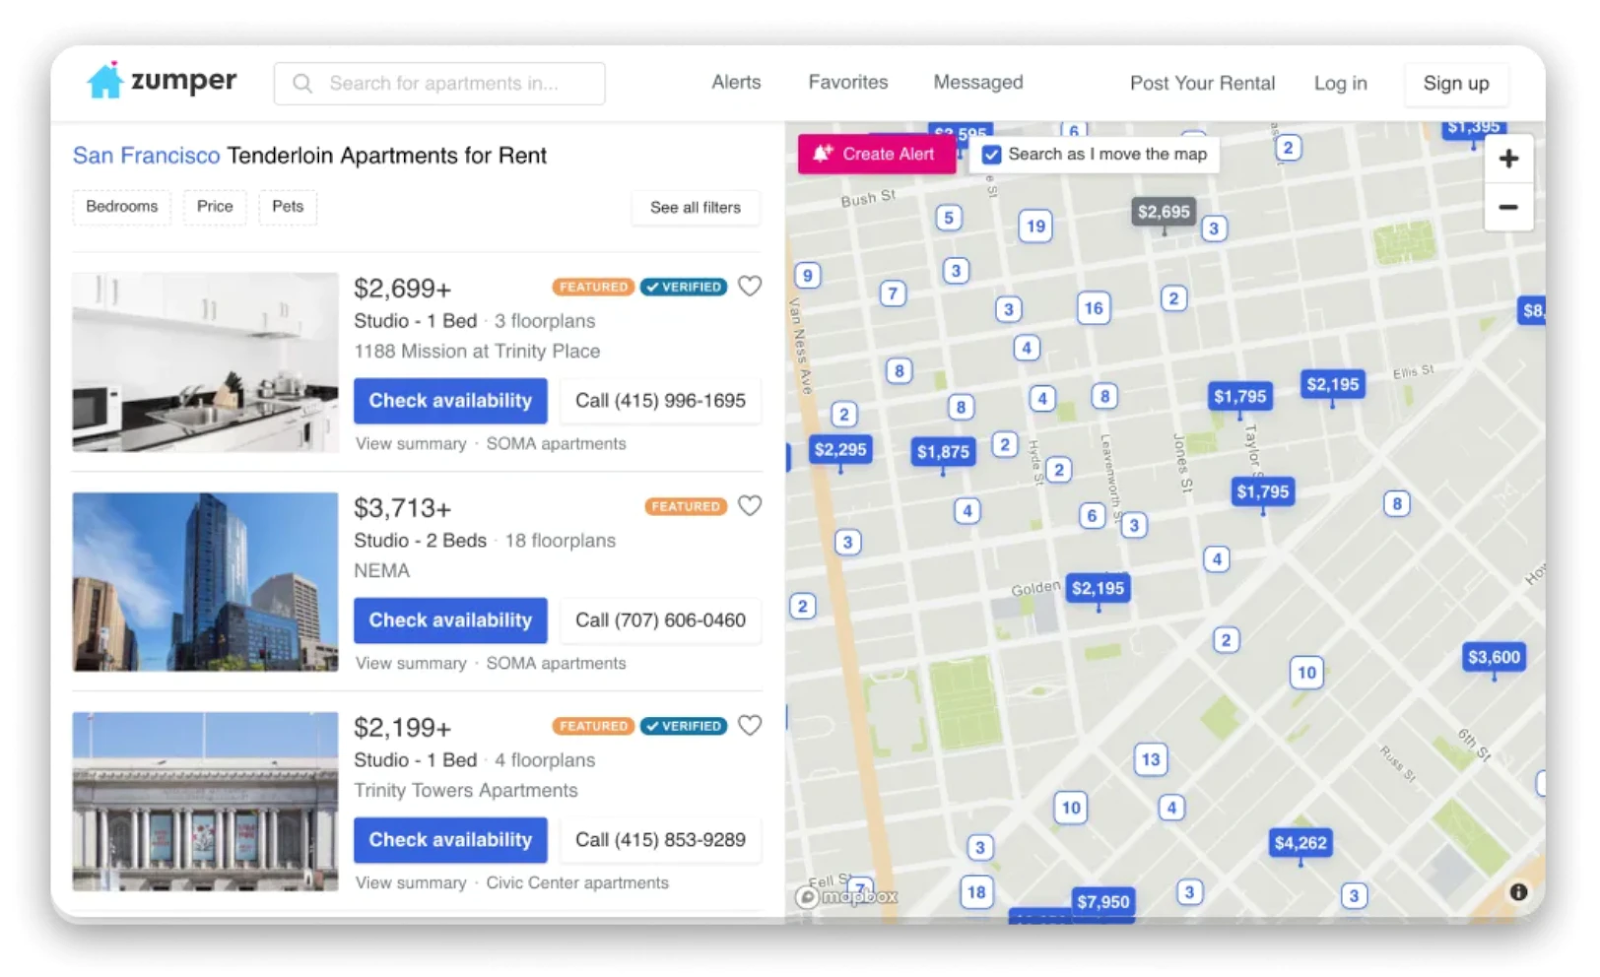The width and height of the screenshot is (1600, 977).
Task: Open the map attribution info icon
Action: [1518, 892]
